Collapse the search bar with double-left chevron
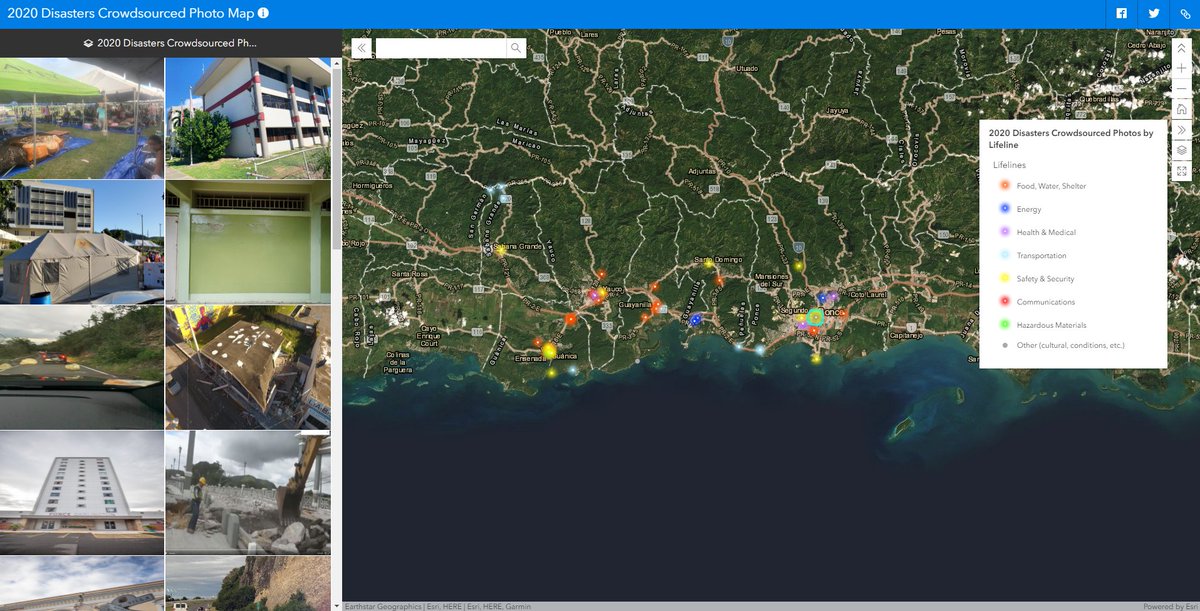This screenshot has width=1200, height=611. [x=361, y=48]
